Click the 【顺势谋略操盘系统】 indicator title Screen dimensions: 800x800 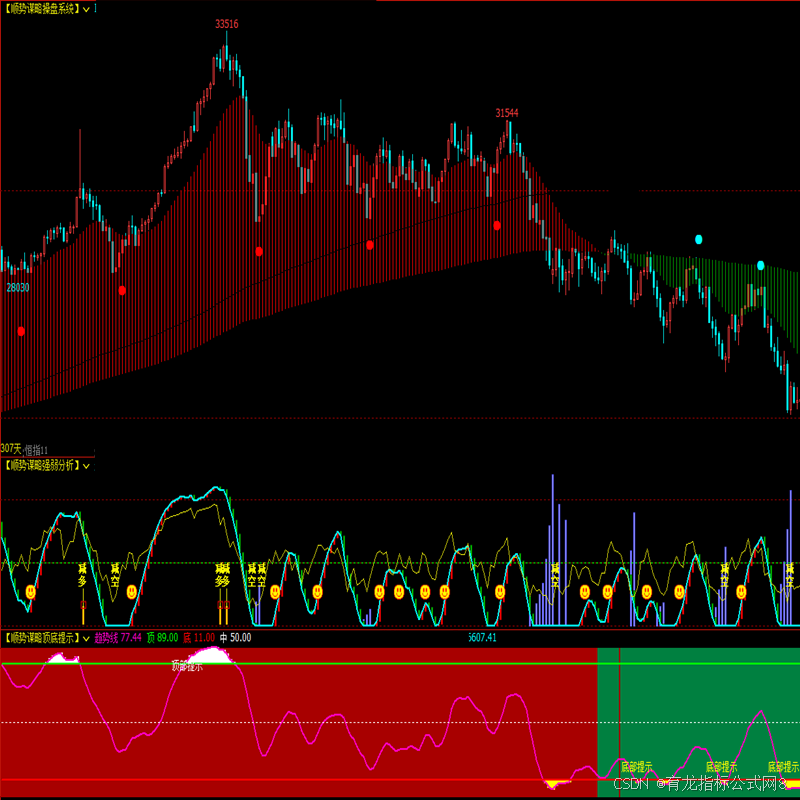click(x=41, y=9)
